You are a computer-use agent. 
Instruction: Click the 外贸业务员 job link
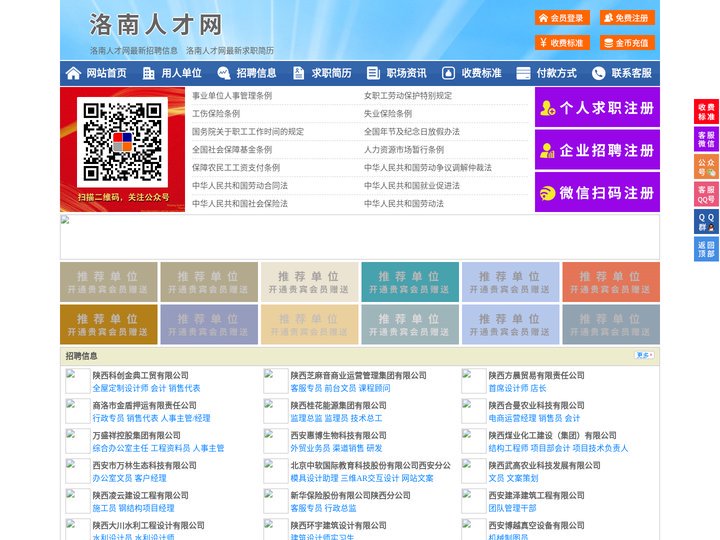pos(310,448)
